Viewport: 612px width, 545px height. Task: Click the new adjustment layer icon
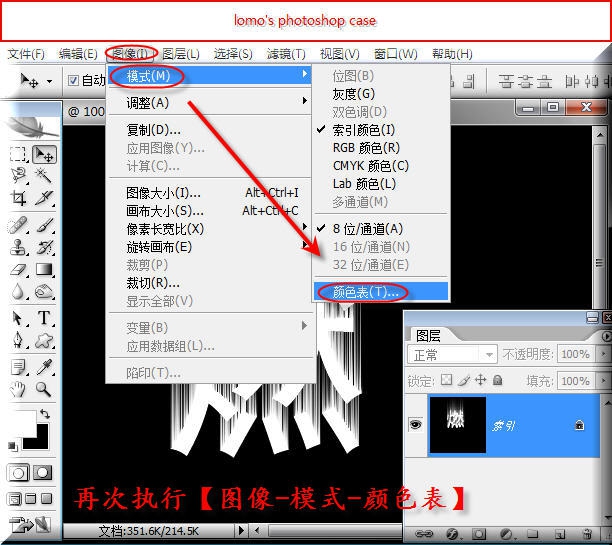506,534
